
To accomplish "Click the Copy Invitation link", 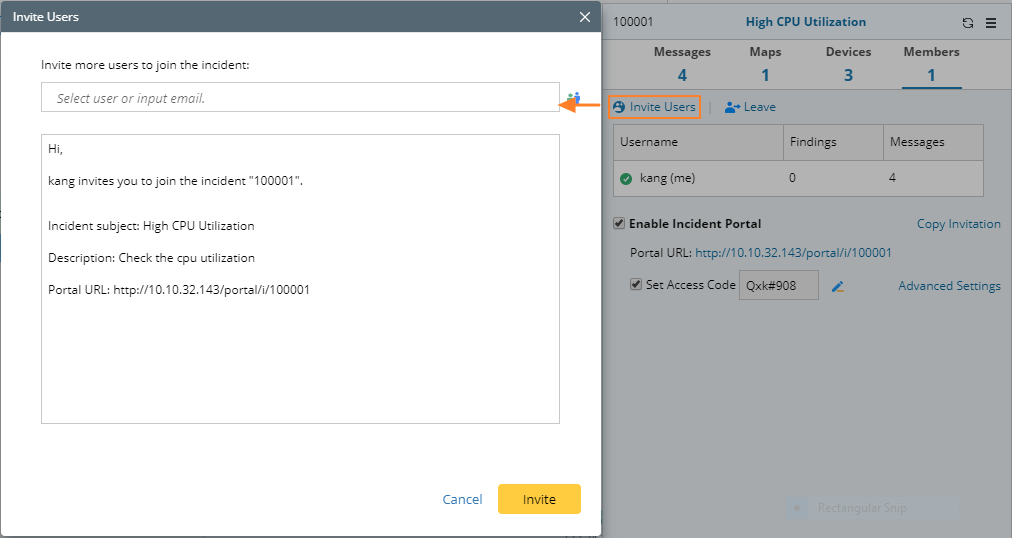I will point(958,224).
